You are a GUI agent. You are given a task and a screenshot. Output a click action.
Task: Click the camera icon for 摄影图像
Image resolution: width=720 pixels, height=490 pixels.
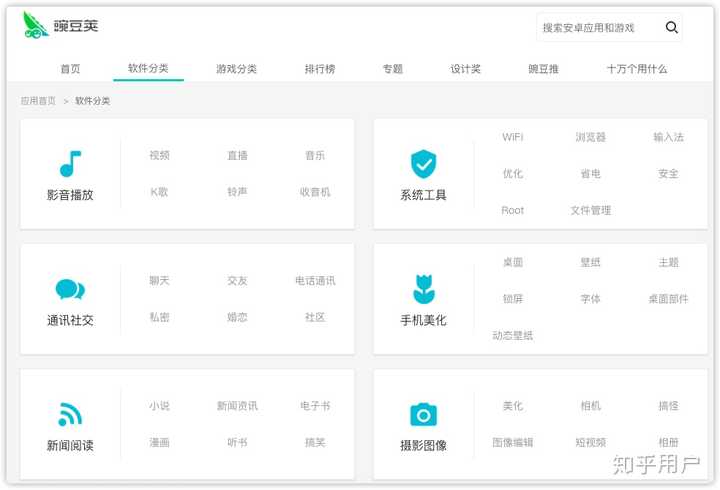pos(423,414)
